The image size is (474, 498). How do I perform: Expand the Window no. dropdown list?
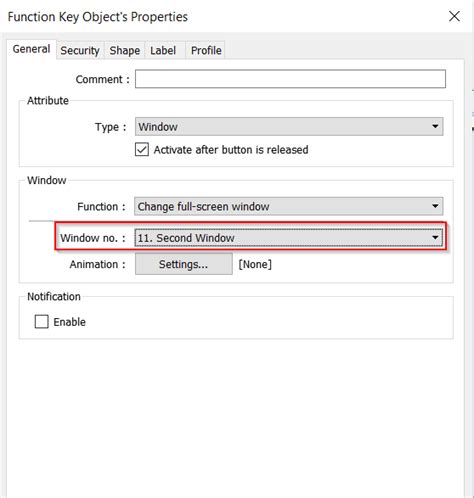pyautogui.click(x=289, y=238)
